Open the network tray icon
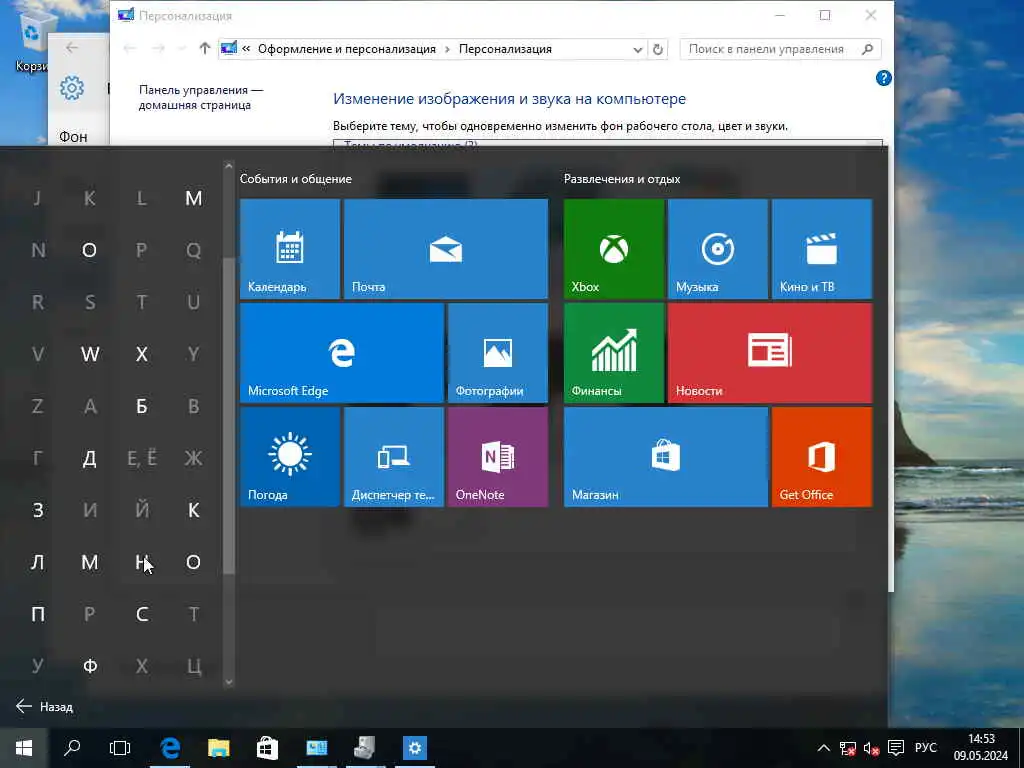Viewport: 1024px width, 768px height. click(x=848, y=748)
